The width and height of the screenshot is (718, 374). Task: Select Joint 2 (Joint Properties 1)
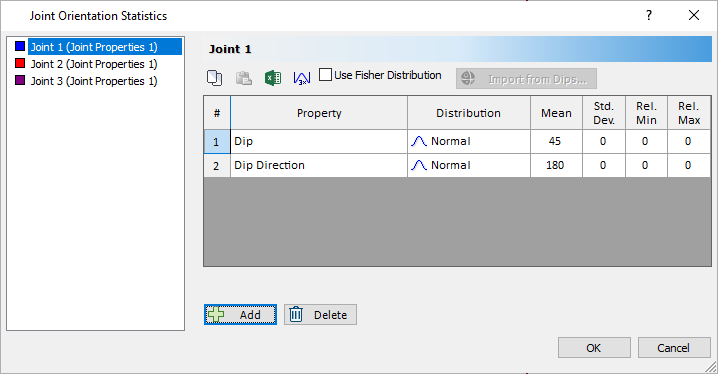point(94,64)
